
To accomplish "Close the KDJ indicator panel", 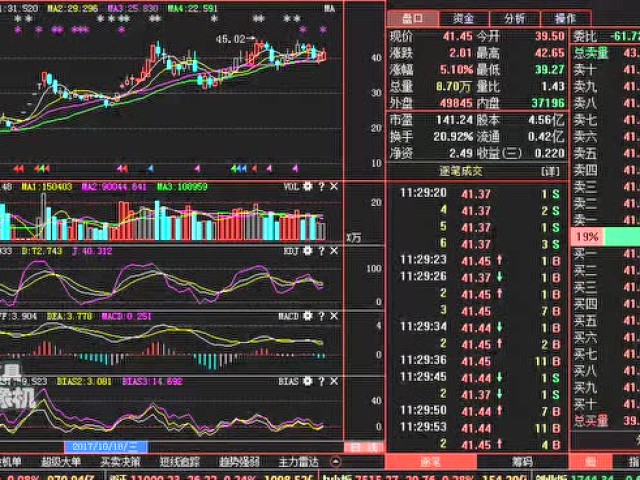I will pos(334,251).
